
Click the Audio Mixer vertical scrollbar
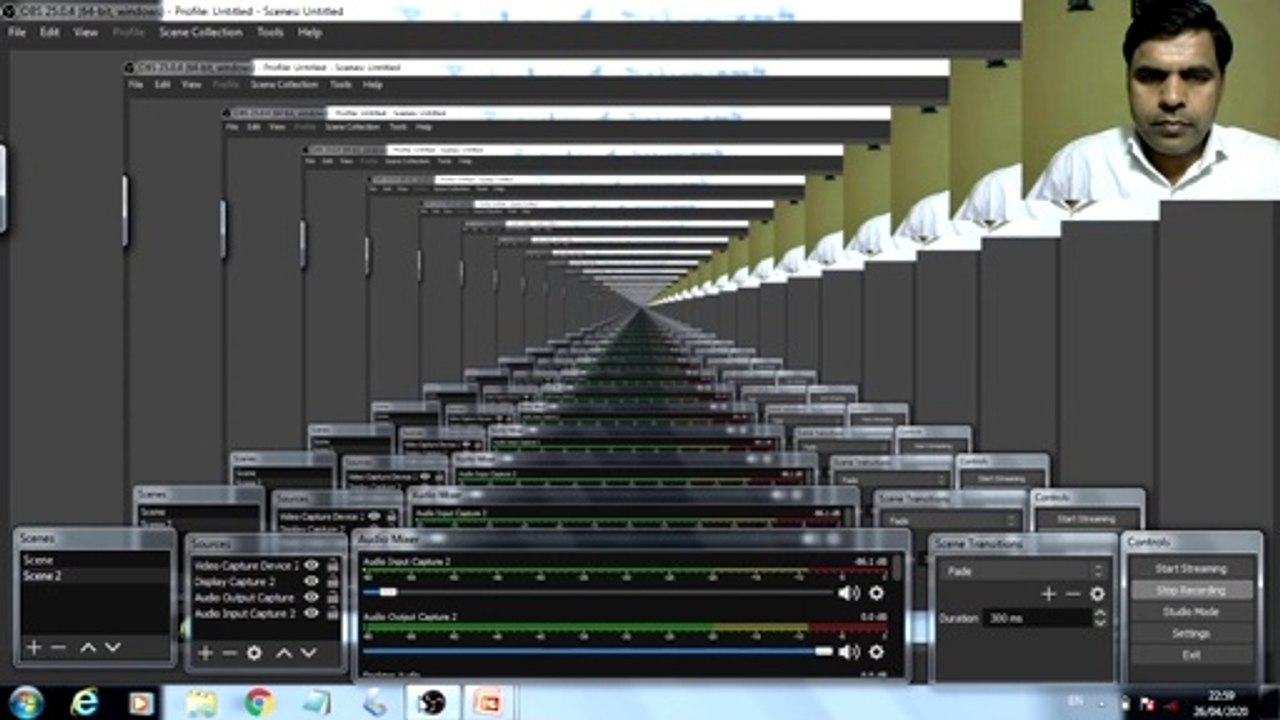tap(896, 569)
